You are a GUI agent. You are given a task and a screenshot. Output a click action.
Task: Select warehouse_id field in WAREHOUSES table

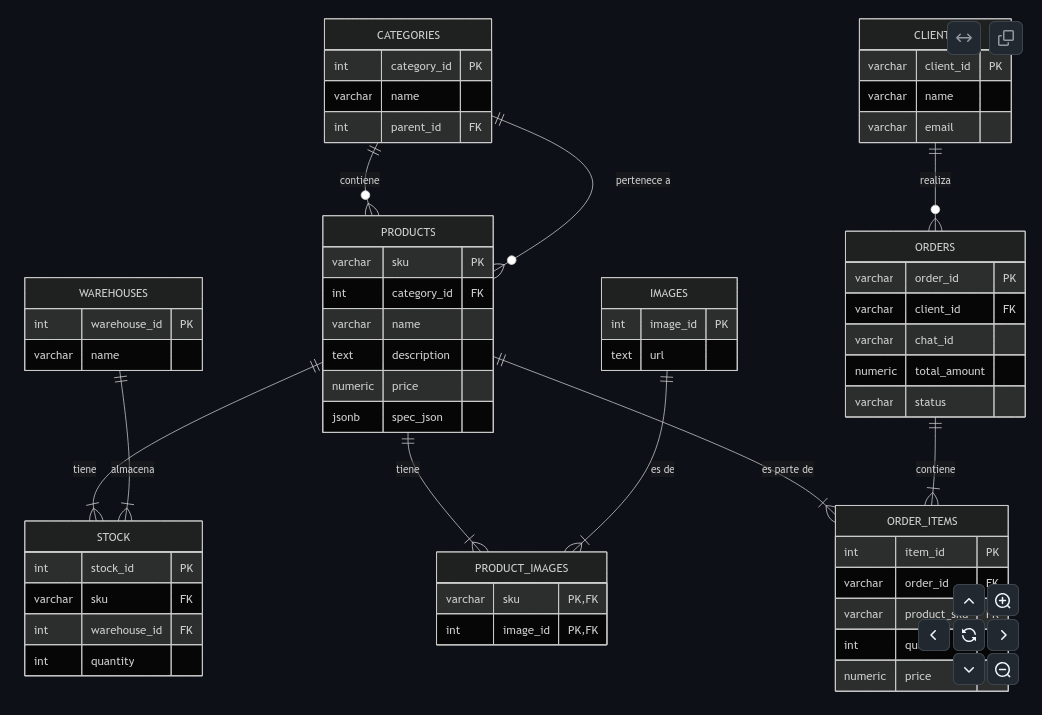pos(114,324)
